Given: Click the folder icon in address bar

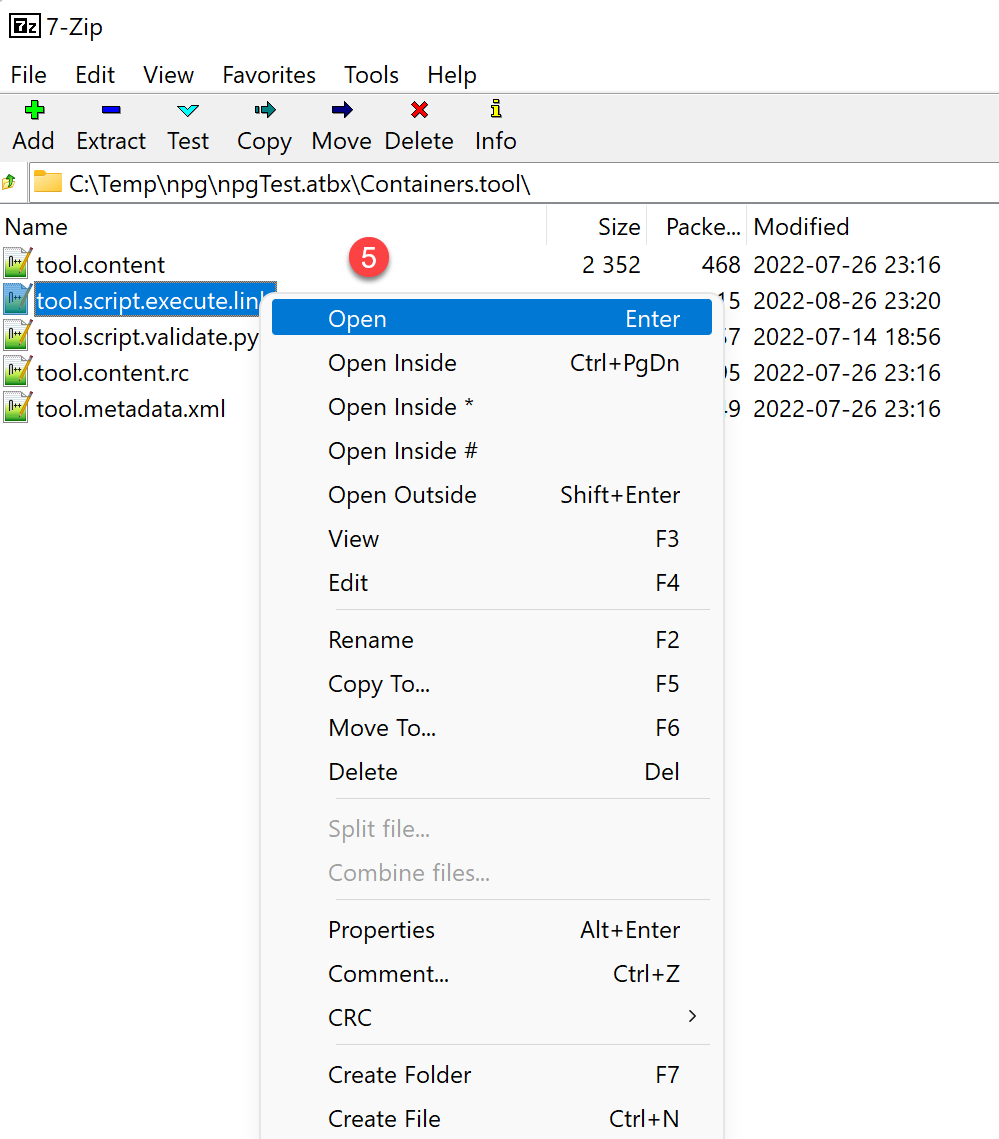Looking at the screenshot, I should point(48,182).
